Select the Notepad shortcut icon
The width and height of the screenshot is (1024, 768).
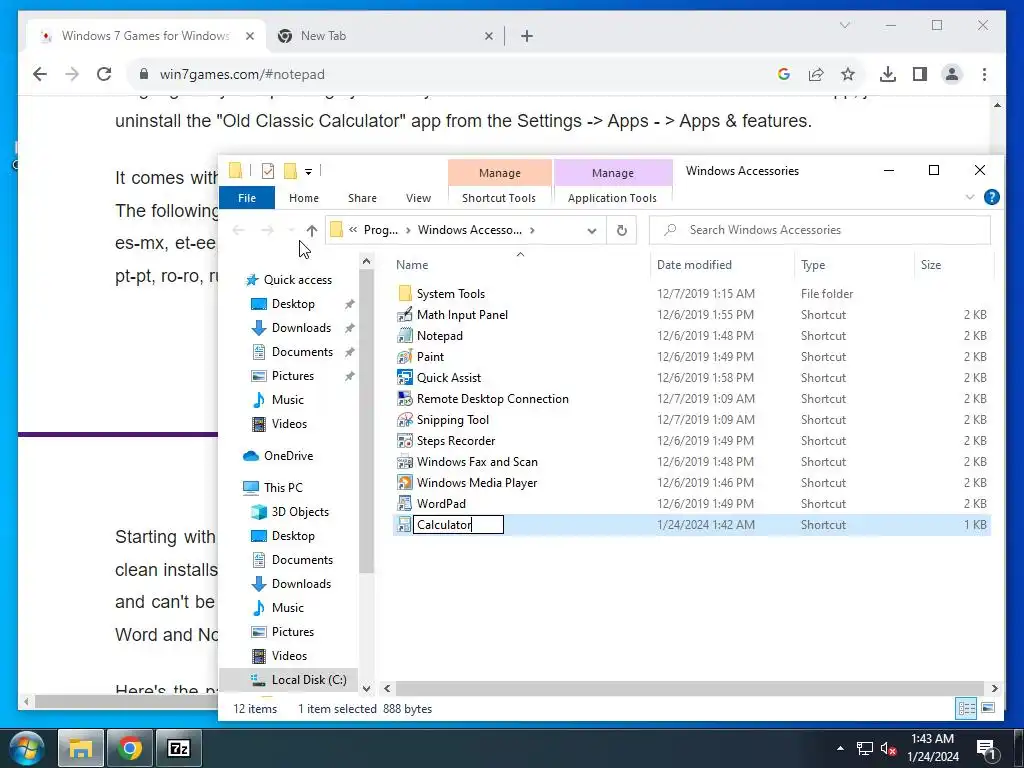405,336
